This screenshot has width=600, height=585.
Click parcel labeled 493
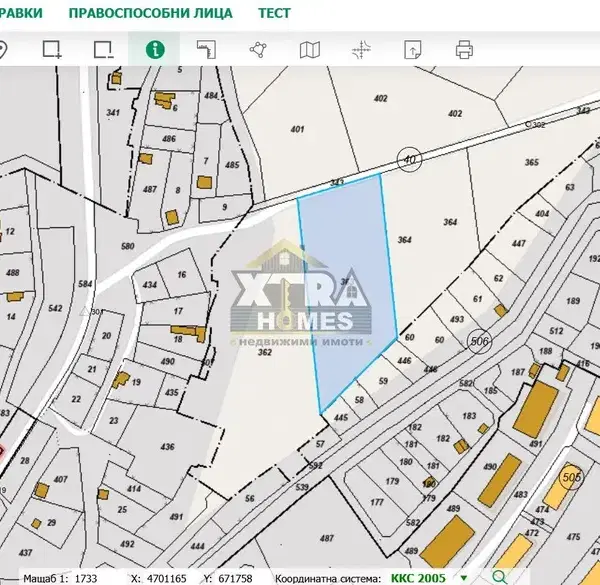tap(457, 319)
